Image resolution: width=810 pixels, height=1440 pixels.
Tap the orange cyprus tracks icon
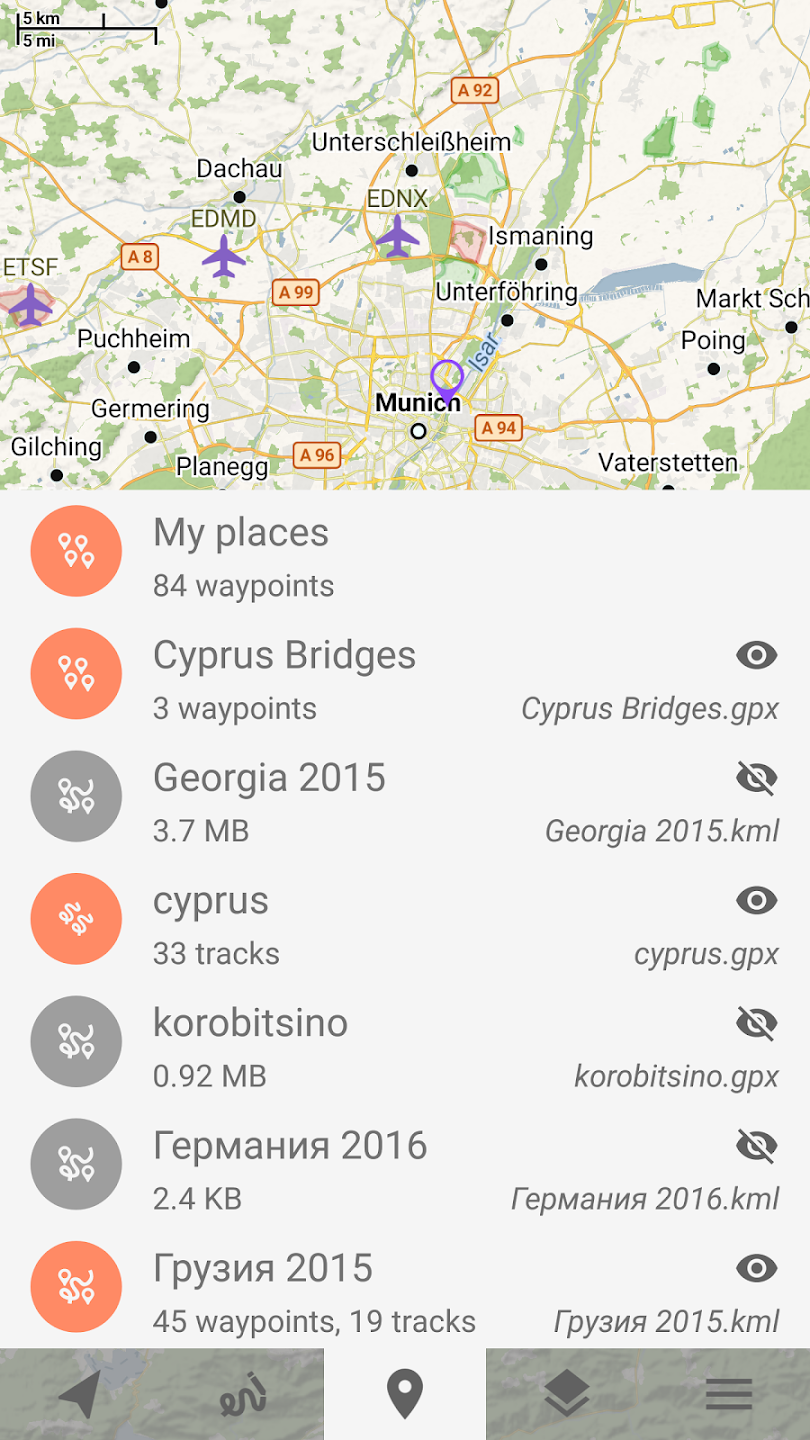point(76,919)
